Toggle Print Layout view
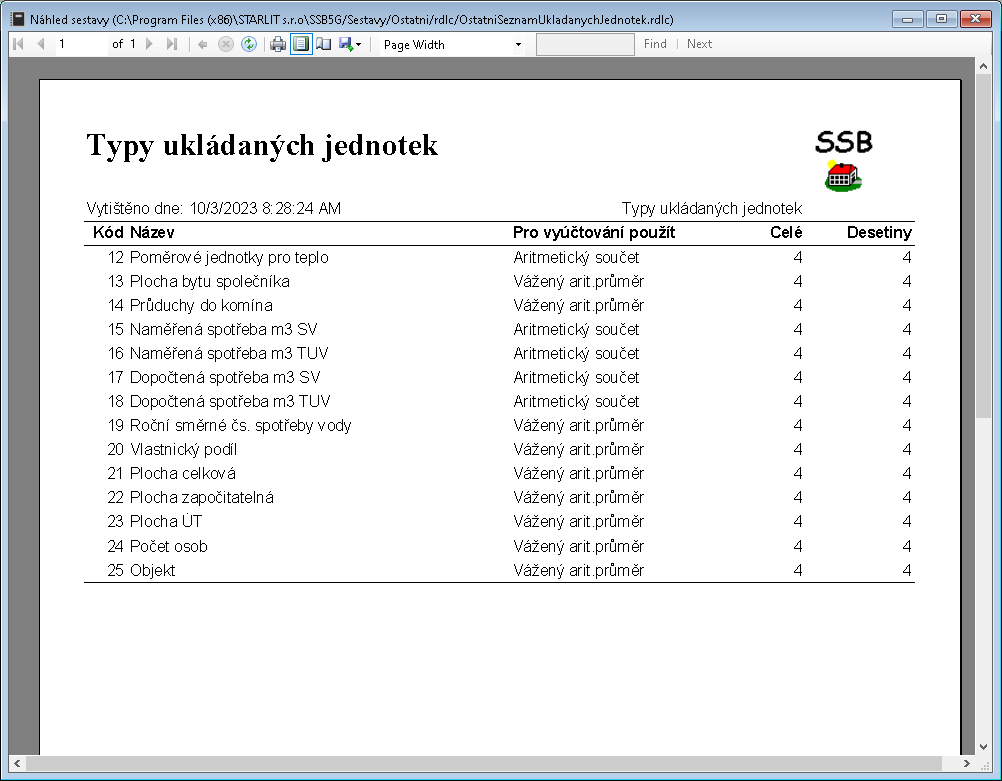 301,44
